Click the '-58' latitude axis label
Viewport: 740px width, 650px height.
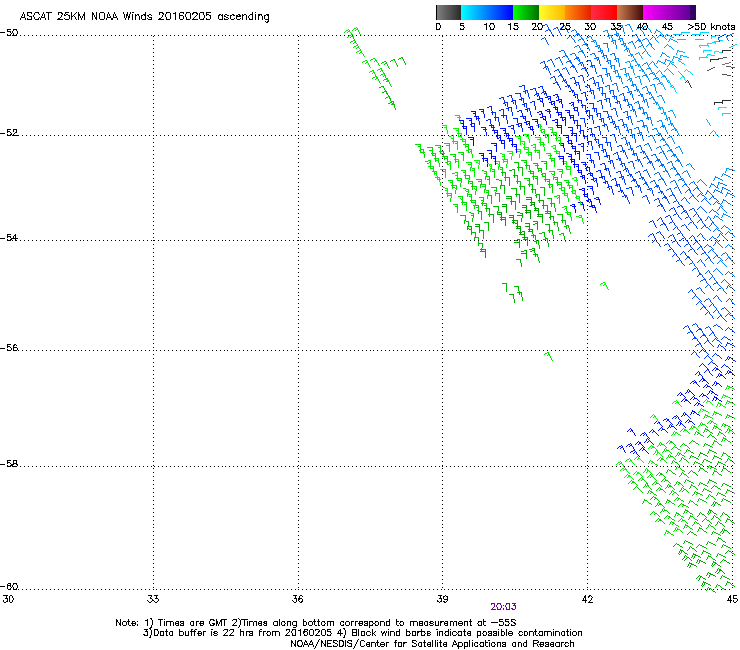click(x=9, y=464)
